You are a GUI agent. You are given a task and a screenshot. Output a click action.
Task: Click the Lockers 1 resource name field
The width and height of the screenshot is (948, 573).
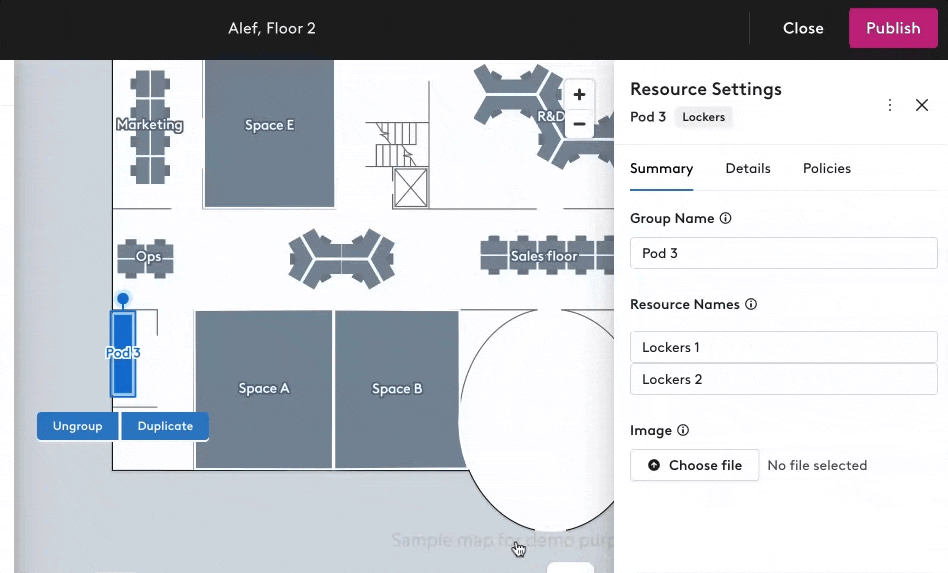pos(784,347)
